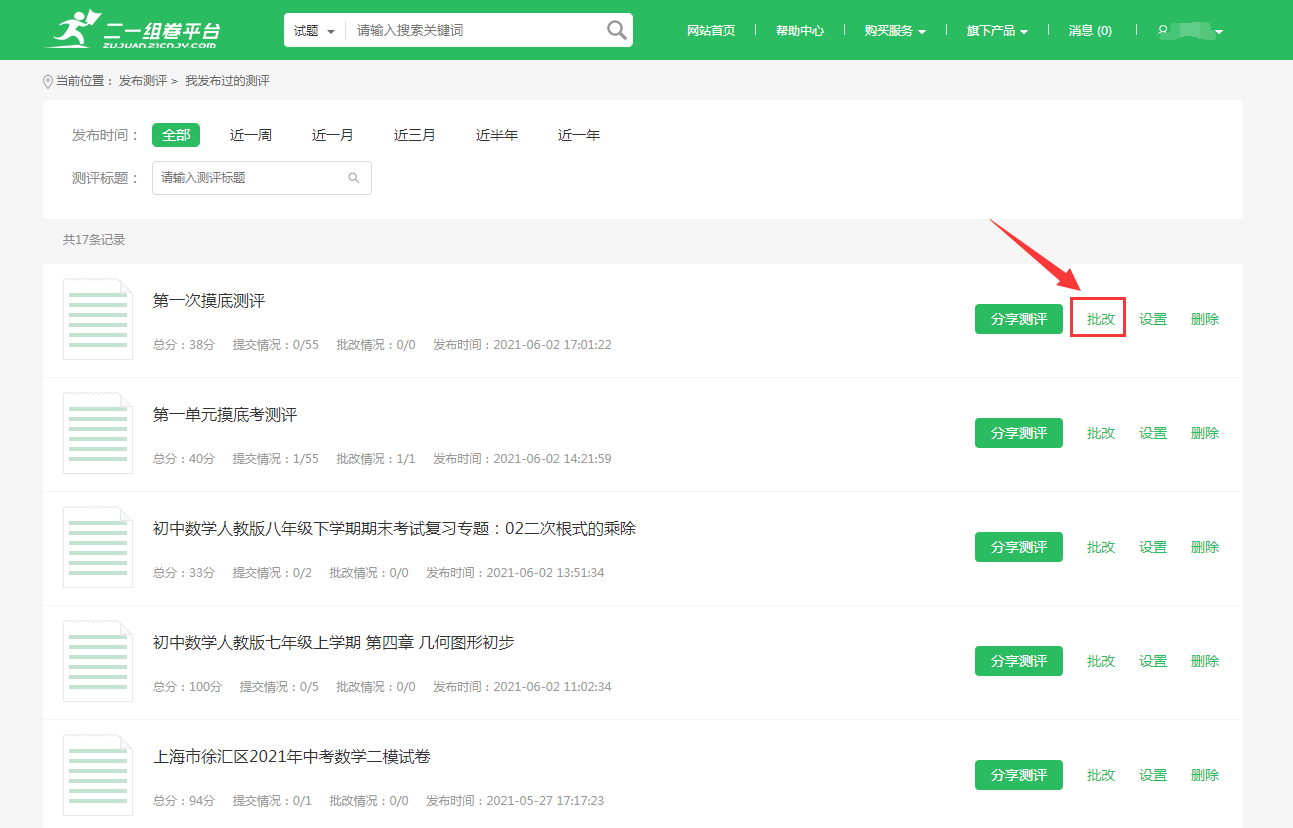
Task: Click 发布时间：2021-05-27 17:17:23 text
Action: tap(515, 801)
